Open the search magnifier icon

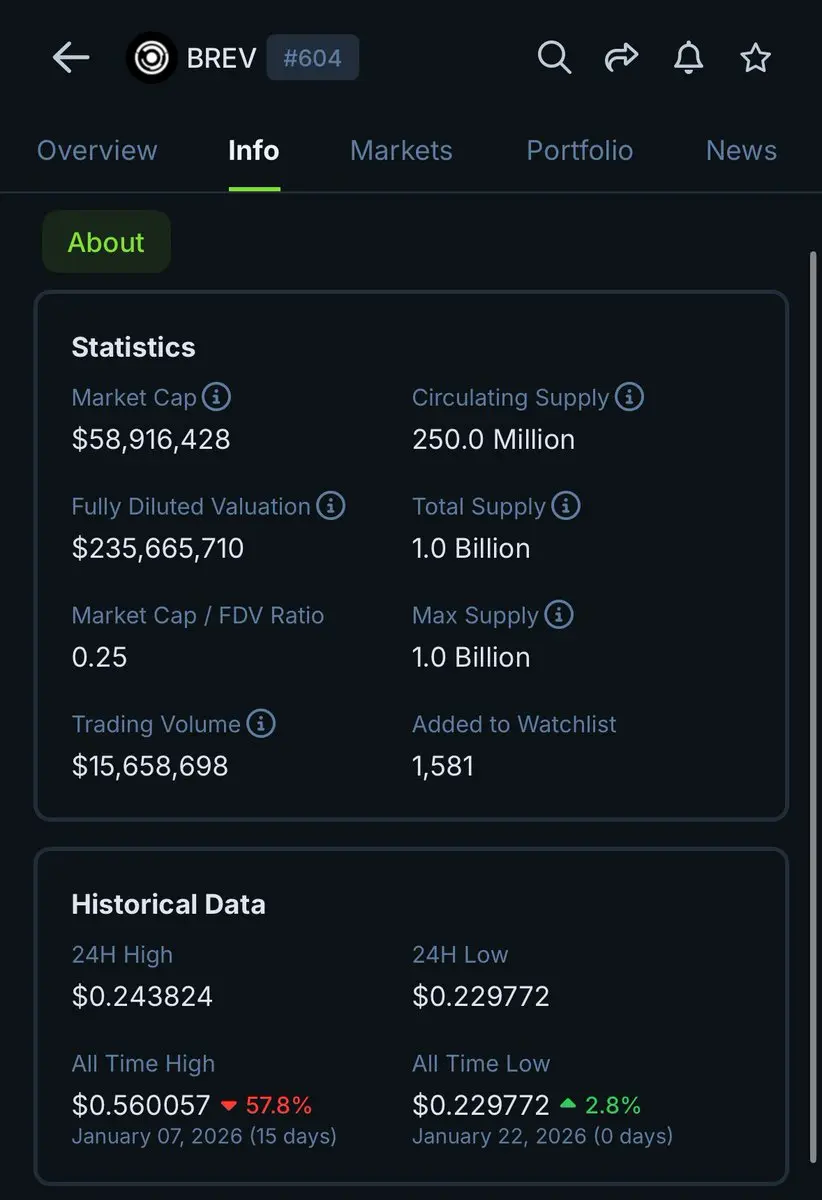554,58
